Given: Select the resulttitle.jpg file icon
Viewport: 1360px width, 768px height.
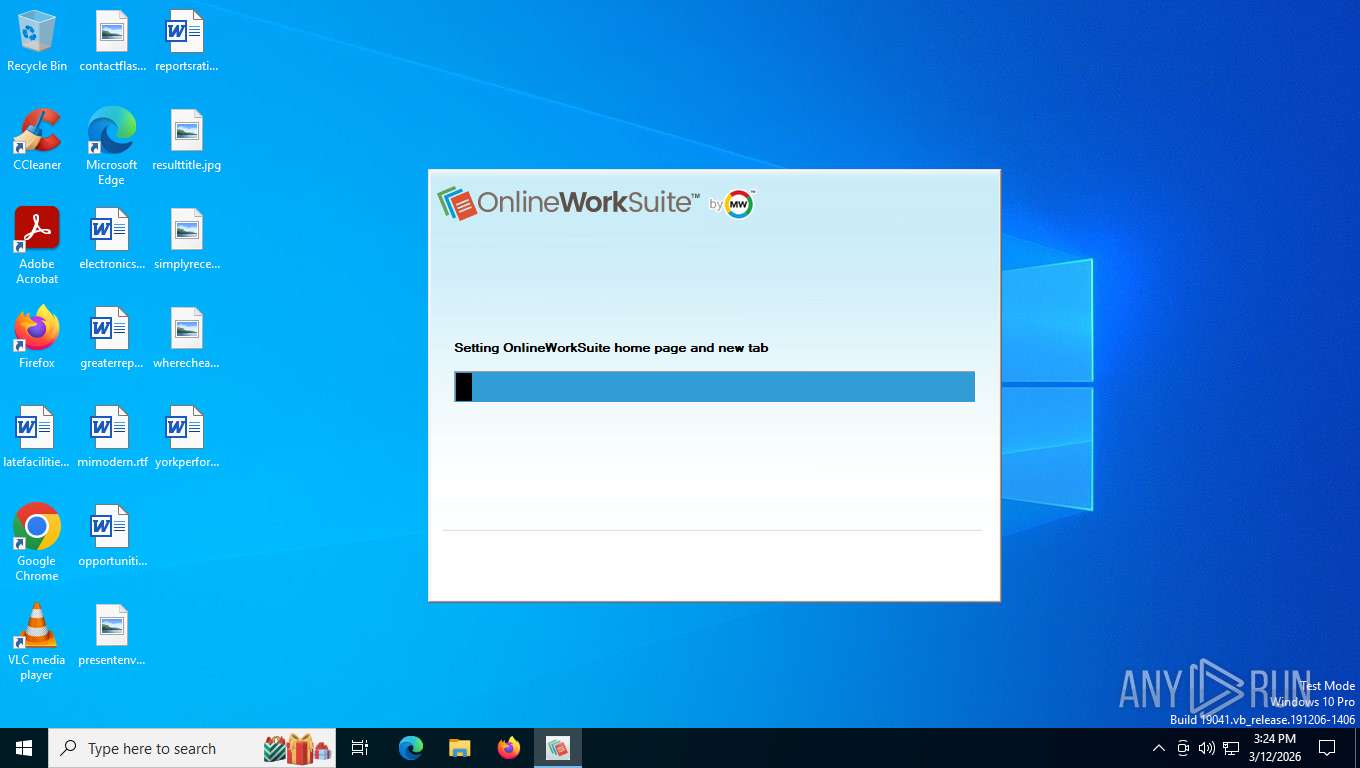Looking at the screenshot, I should [x=186, y=141].
